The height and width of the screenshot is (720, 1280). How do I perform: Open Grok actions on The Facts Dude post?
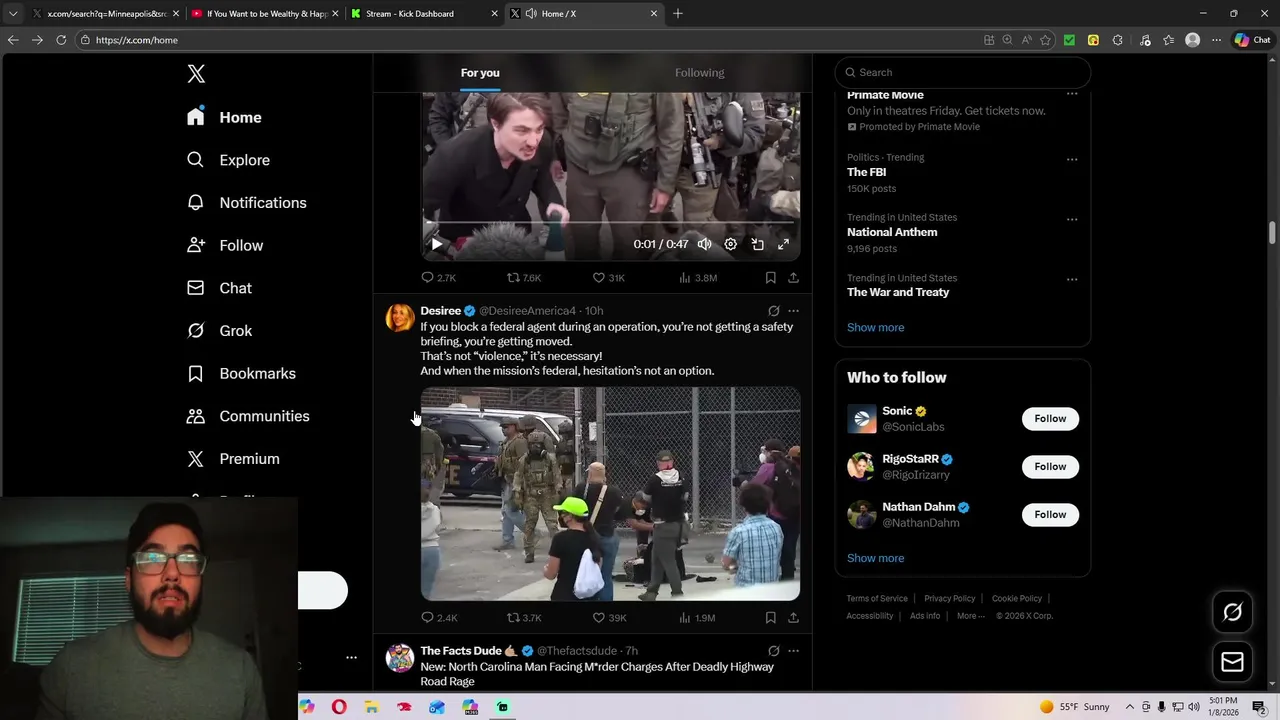pos(774,651)
